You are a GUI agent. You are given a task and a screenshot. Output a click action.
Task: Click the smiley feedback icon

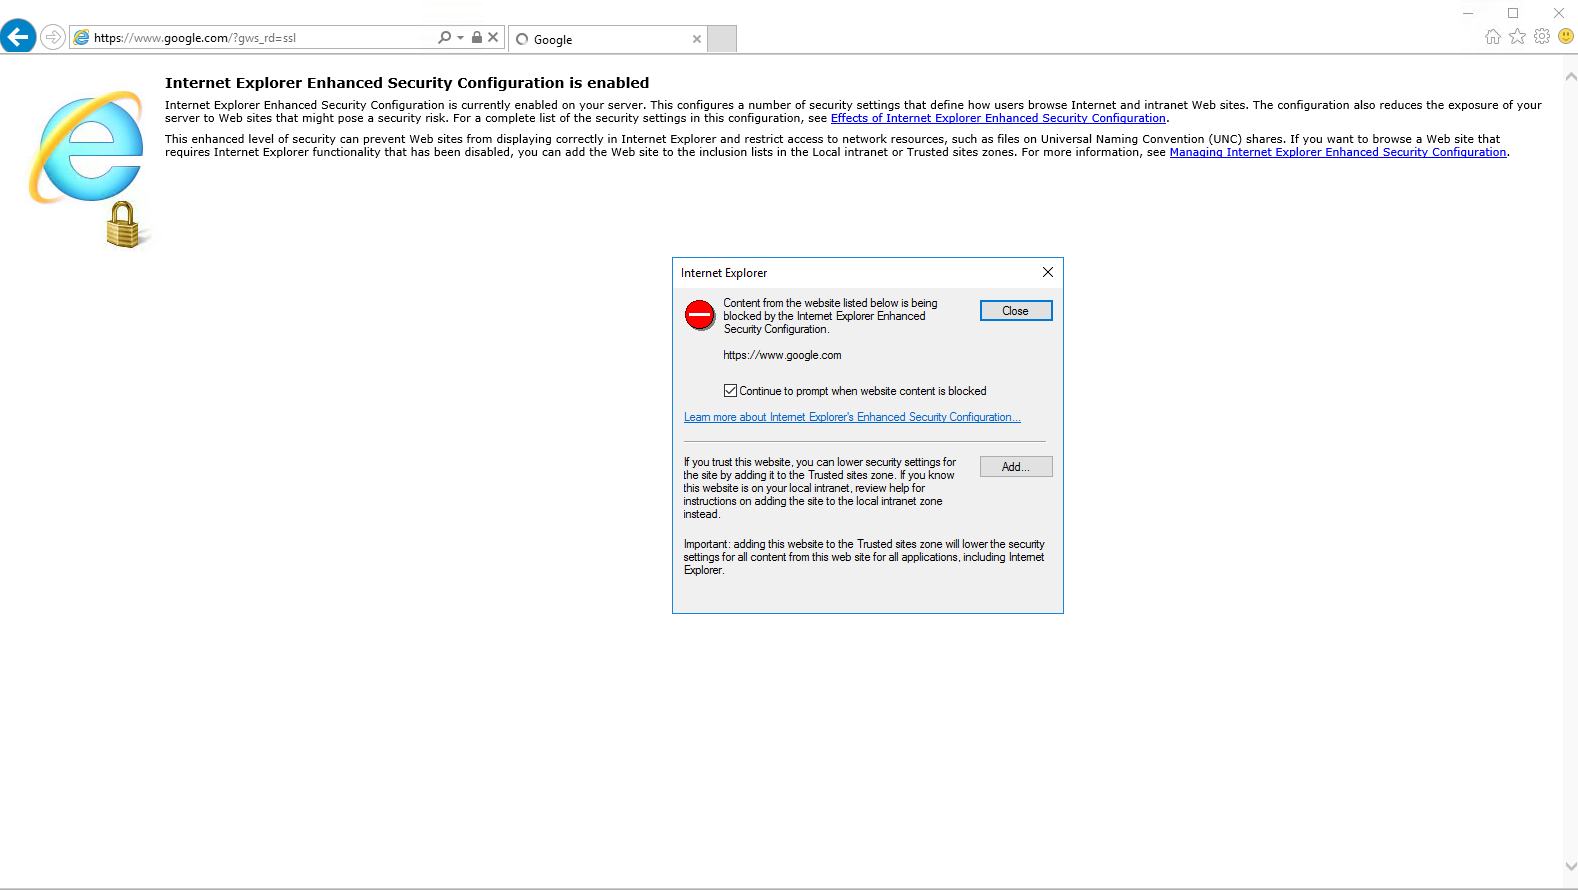point(1566,36)
